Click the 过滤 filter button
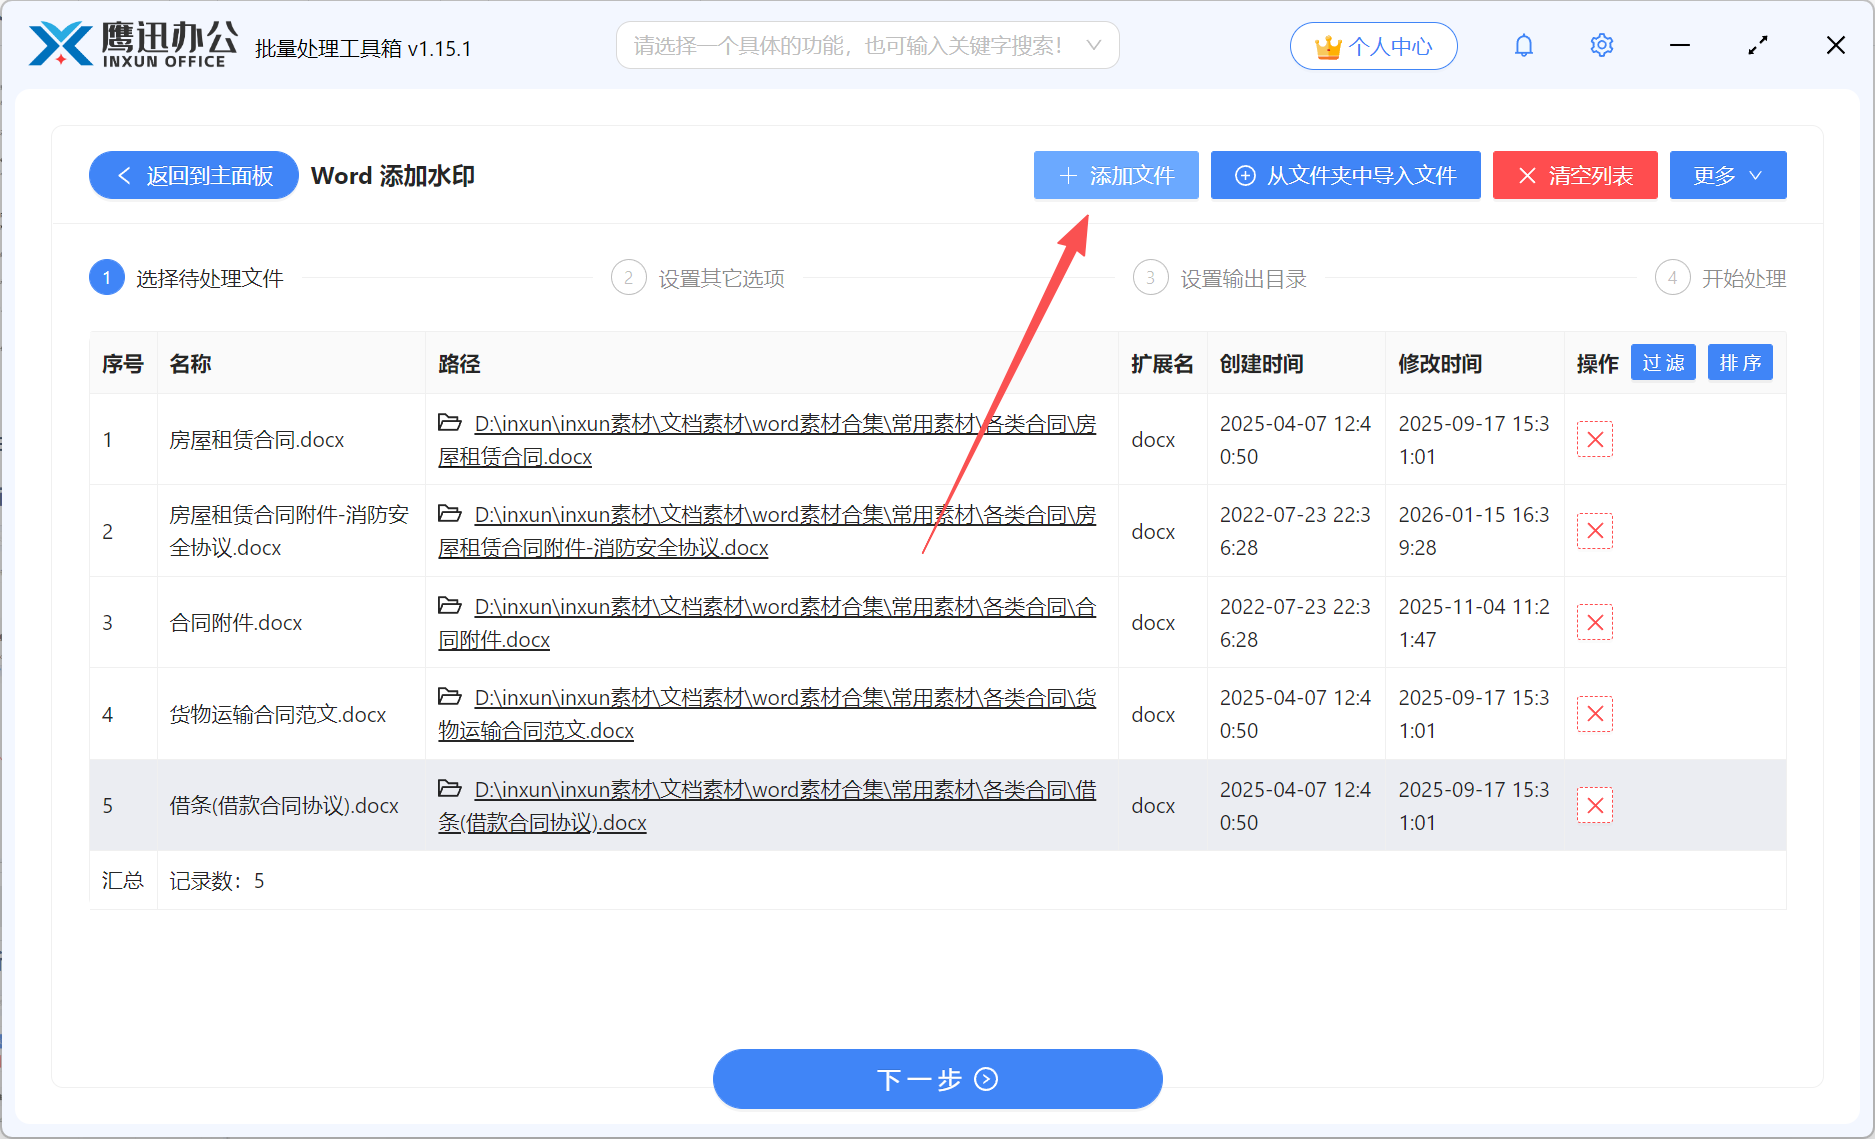 point(1663,363)
